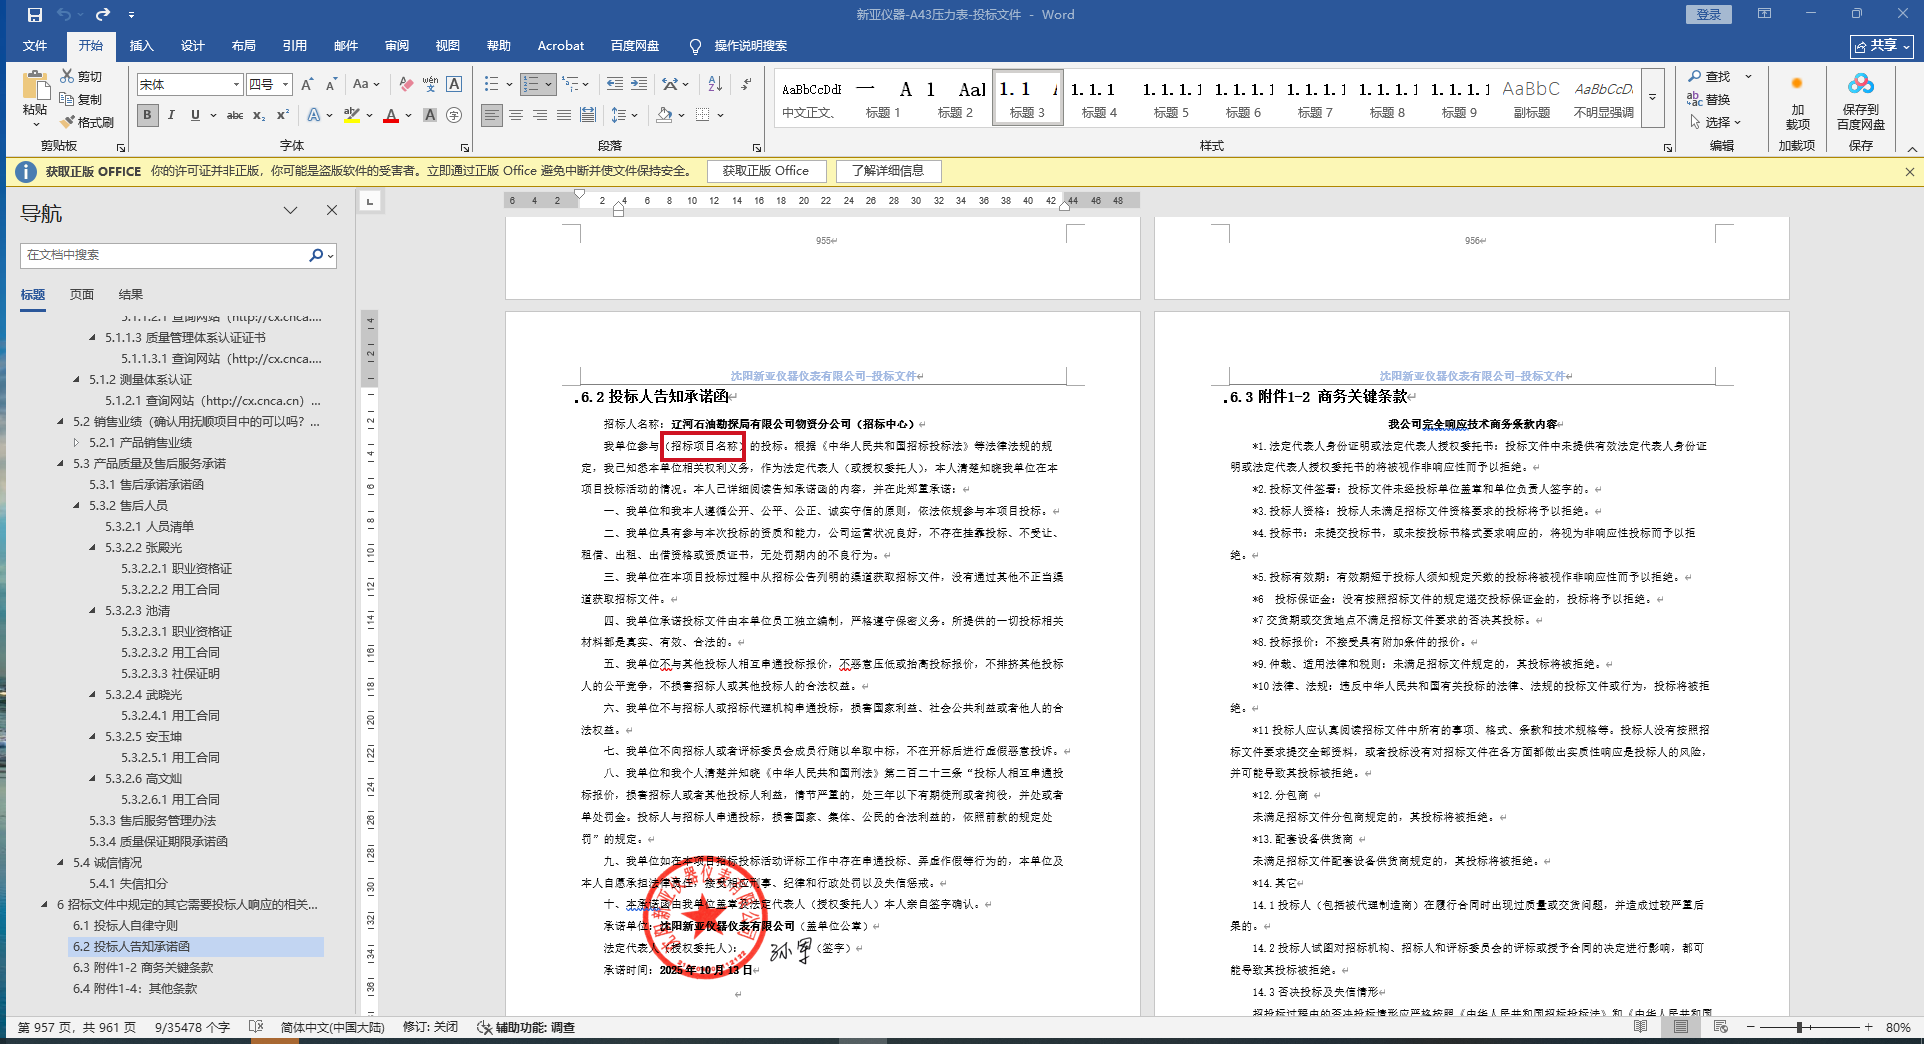Screen dimensions: 1924x1044
Task: Open the 选择 select dropdown in editing group
Action: [1716, 122]
